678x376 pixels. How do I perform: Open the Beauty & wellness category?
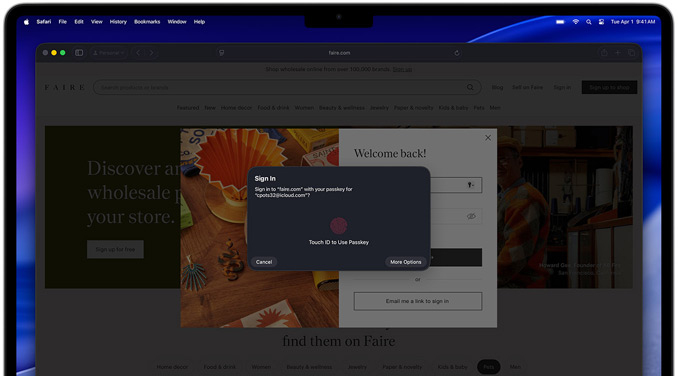pos(342,108)
